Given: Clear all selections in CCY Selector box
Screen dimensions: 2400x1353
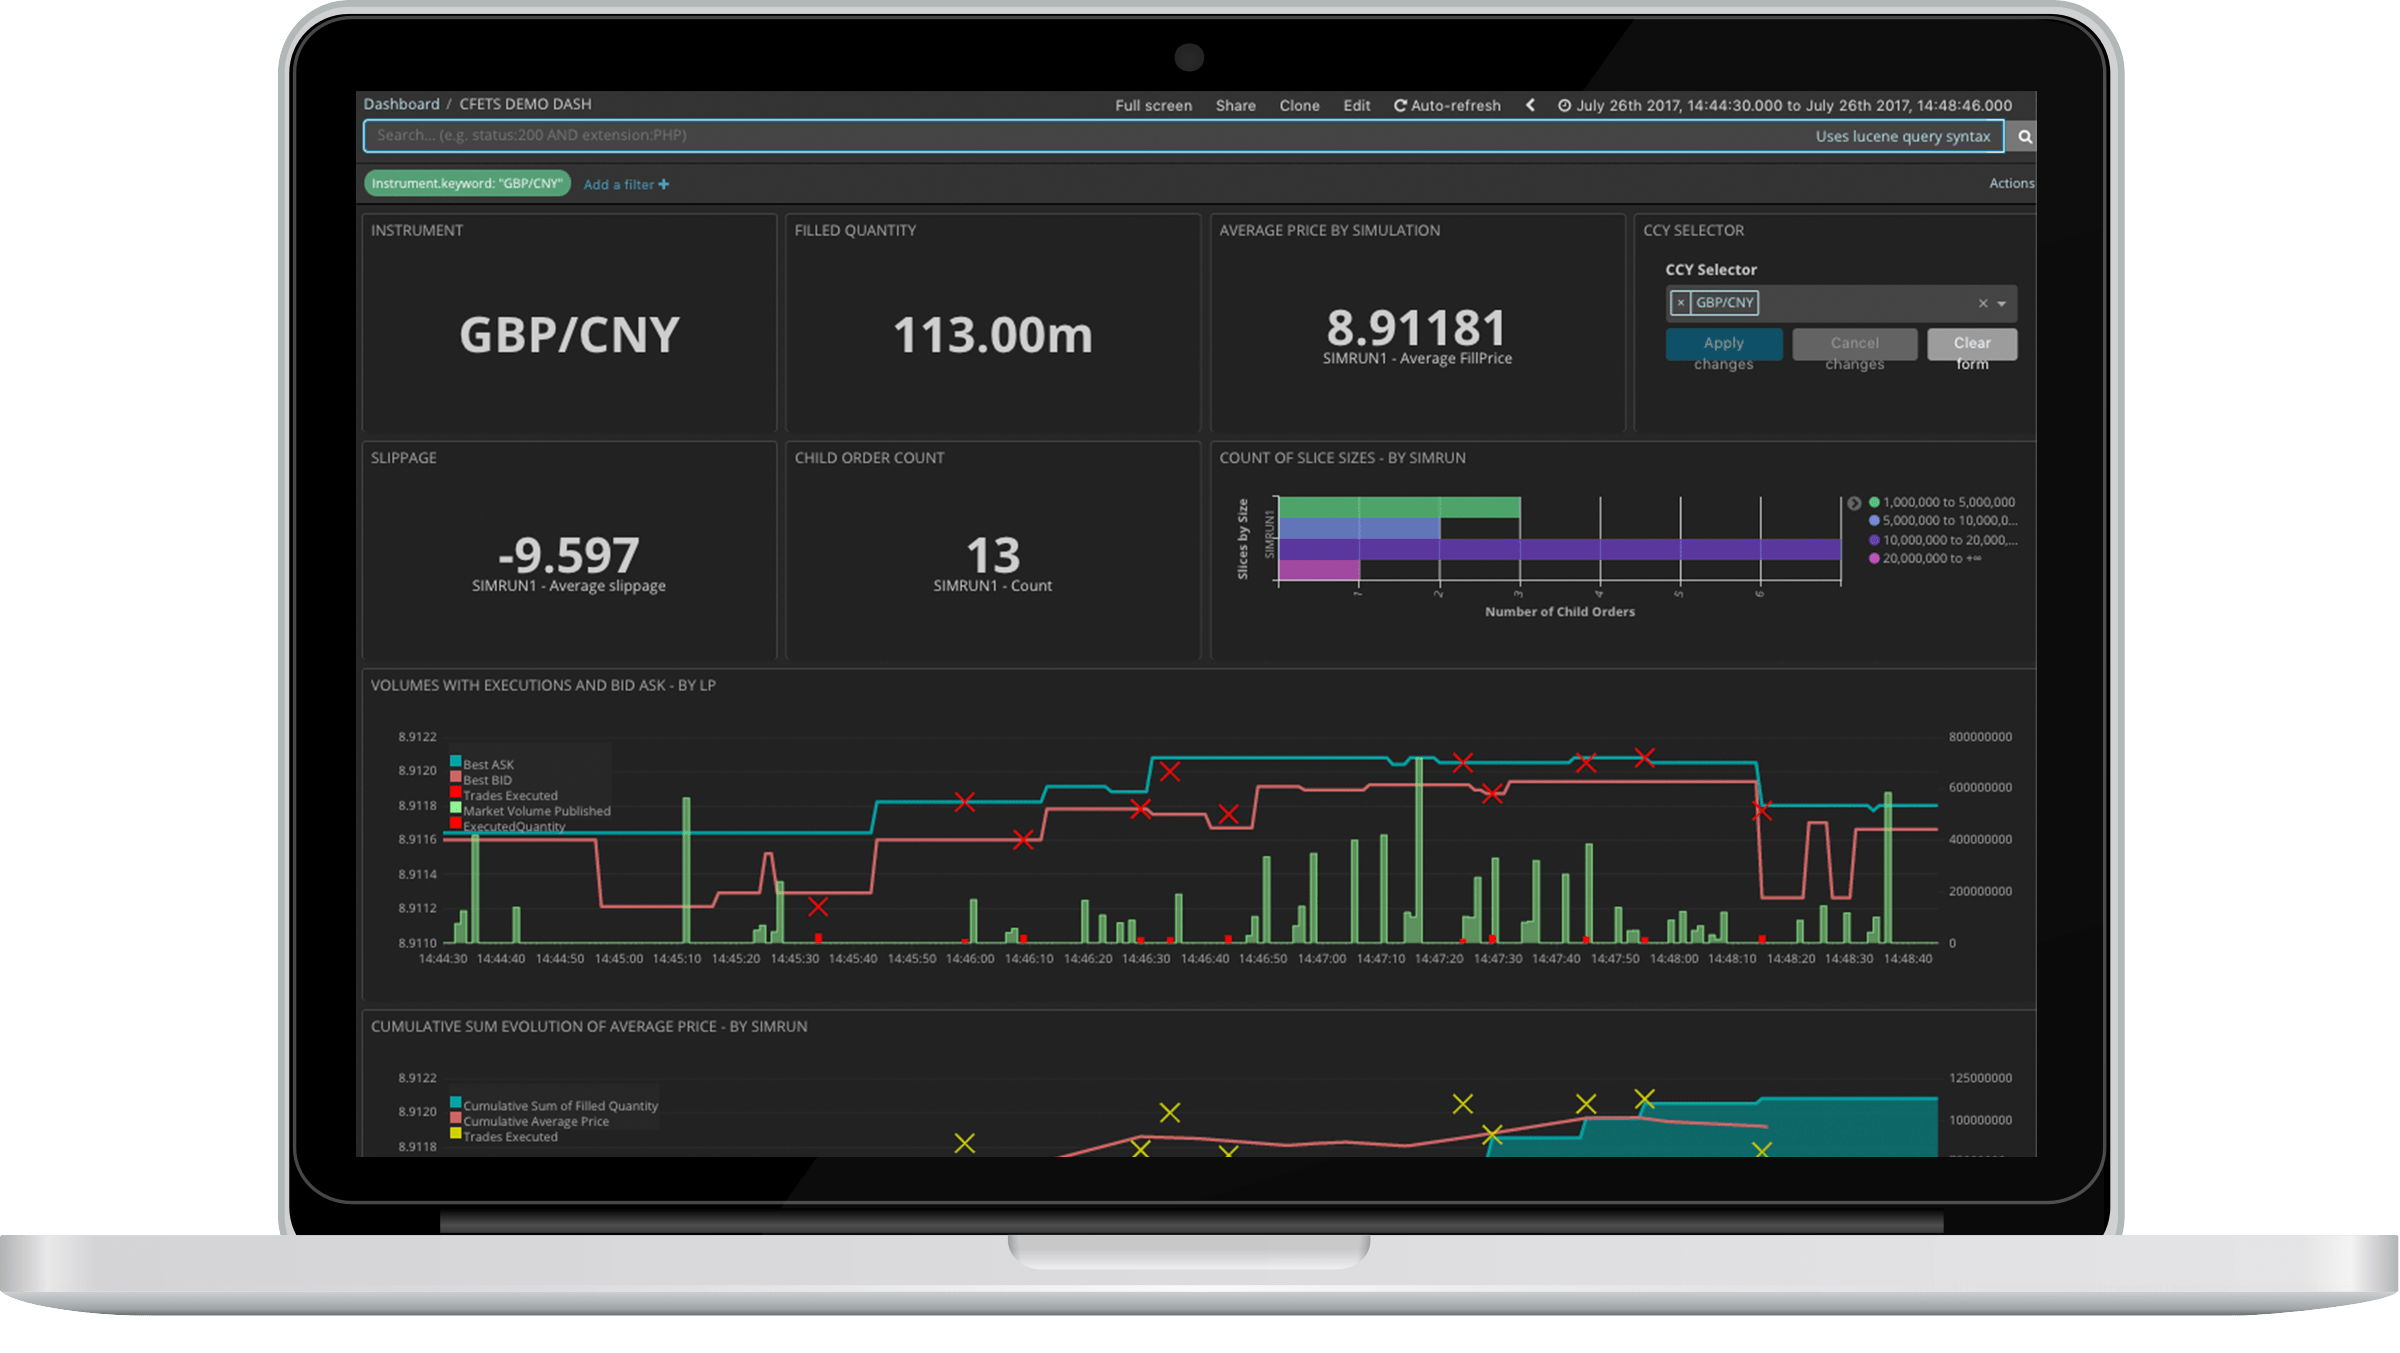Looking at the screenshot, I should pyautogui.click(x=1982, y=304).
